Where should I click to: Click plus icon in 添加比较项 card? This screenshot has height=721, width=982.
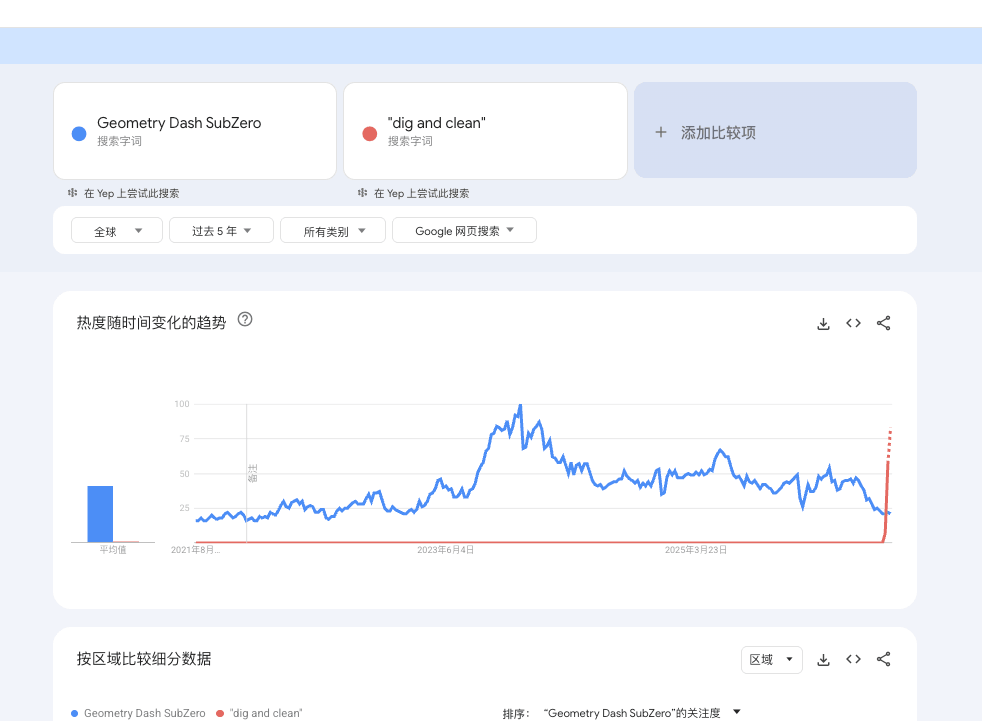[661, 132]
